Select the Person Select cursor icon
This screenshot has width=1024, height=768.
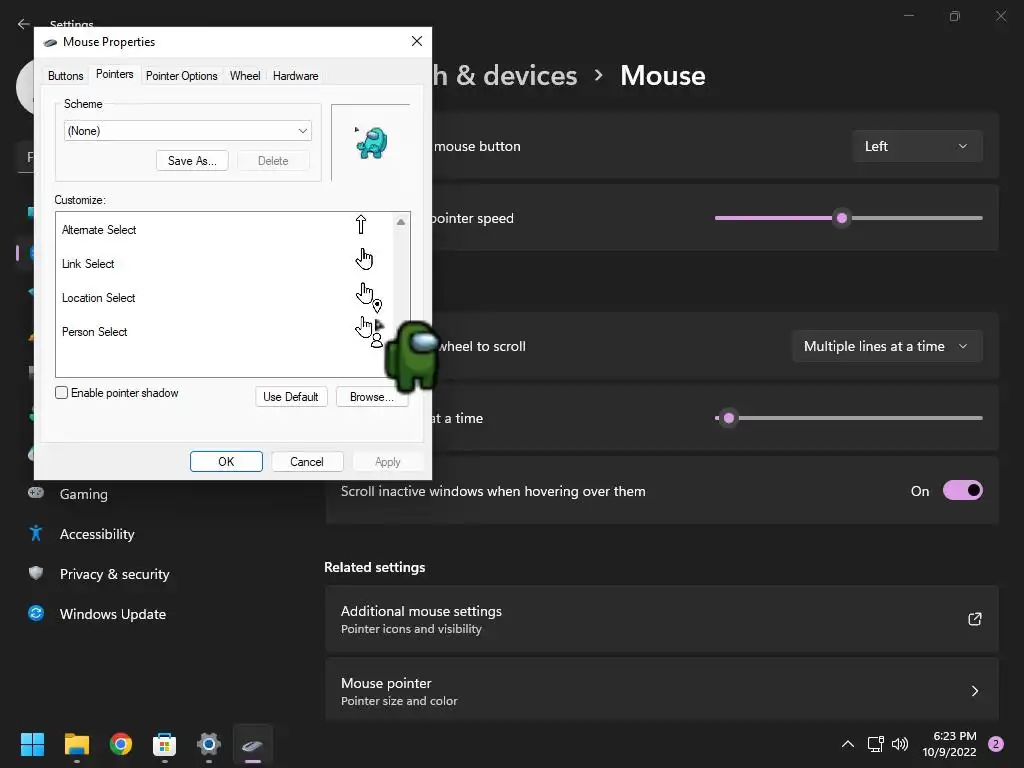coord(368,331)
